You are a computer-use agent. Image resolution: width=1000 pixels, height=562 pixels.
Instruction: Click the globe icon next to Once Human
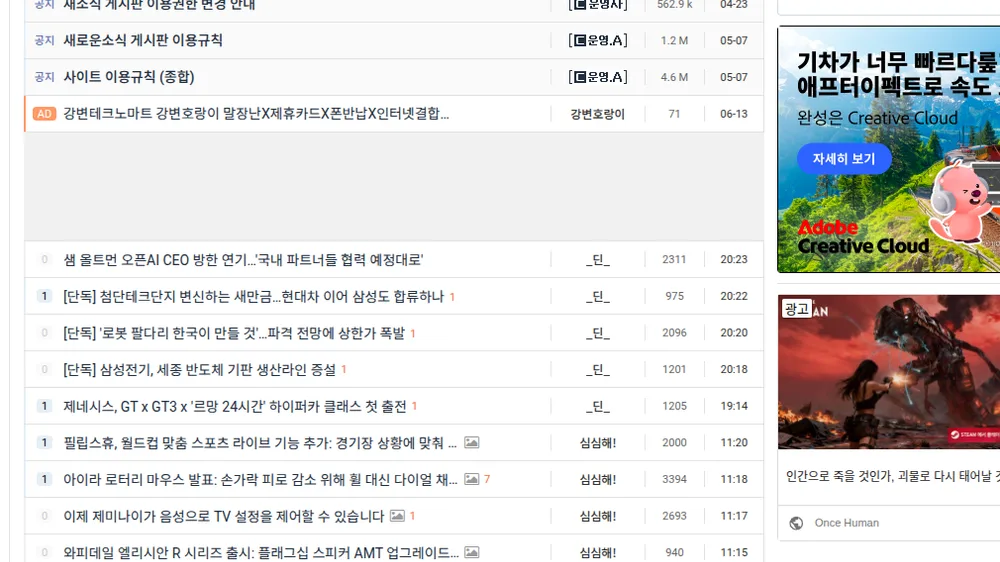(x=796, y=523)
